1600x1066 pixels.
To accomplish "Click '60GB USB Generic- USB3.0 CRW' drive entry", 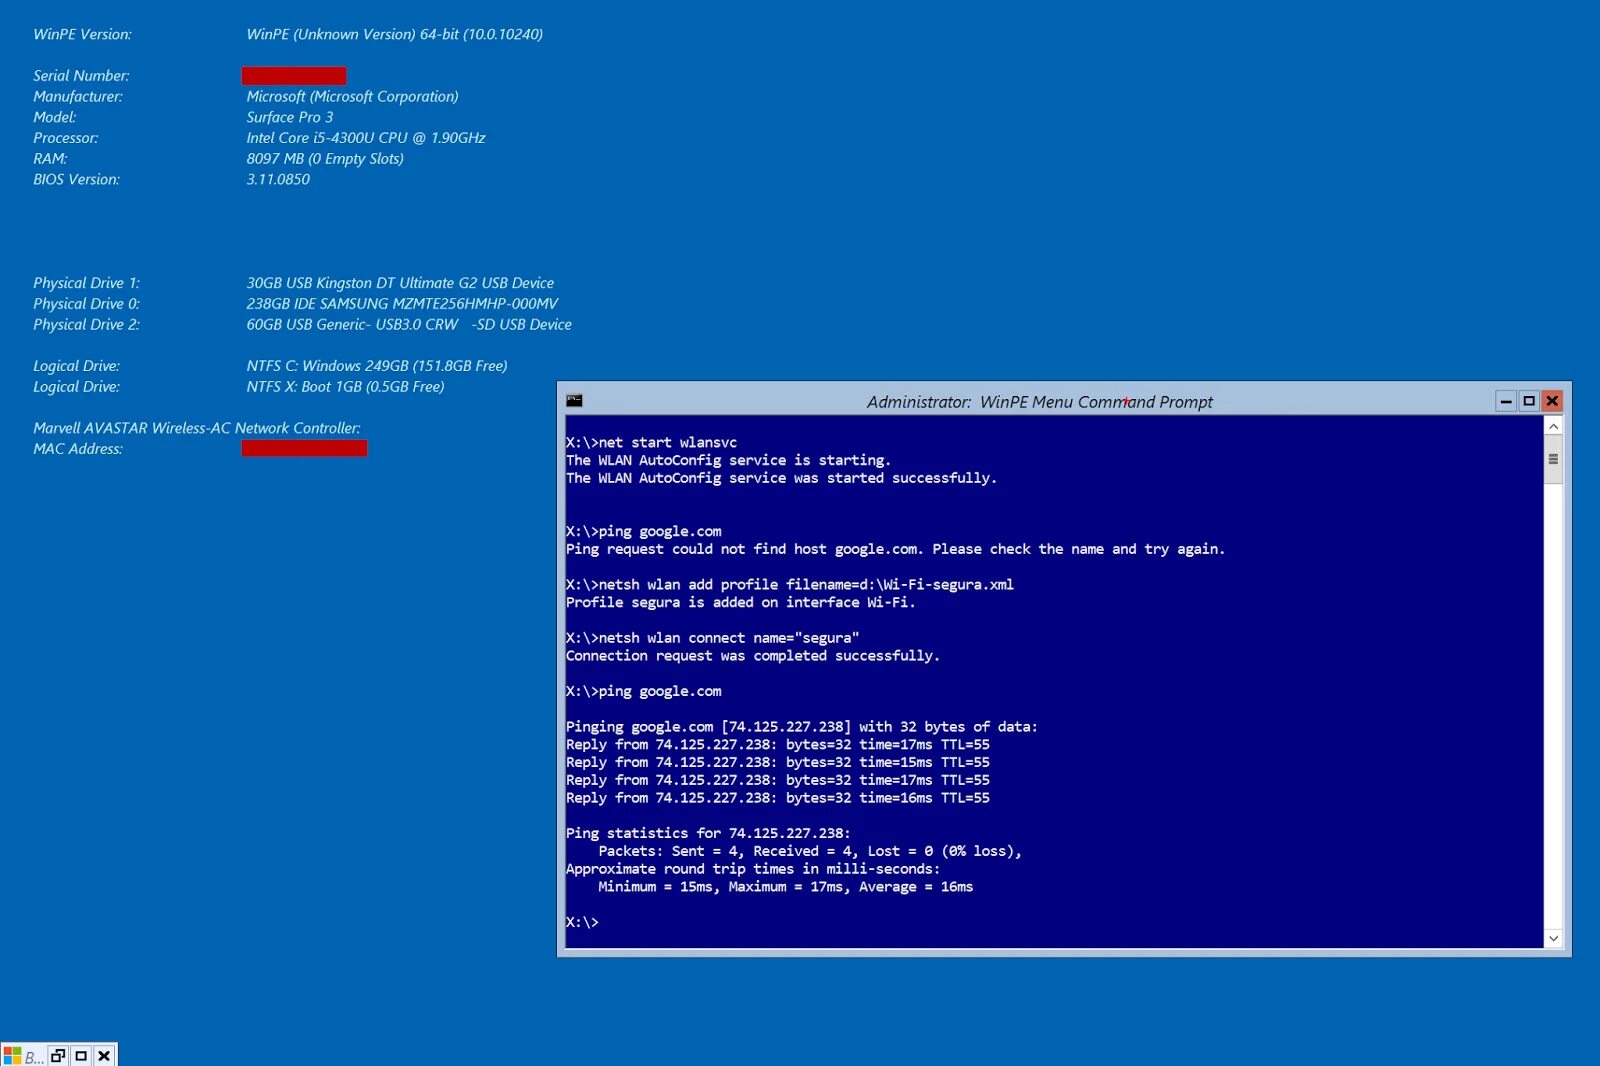I will 409,325.
